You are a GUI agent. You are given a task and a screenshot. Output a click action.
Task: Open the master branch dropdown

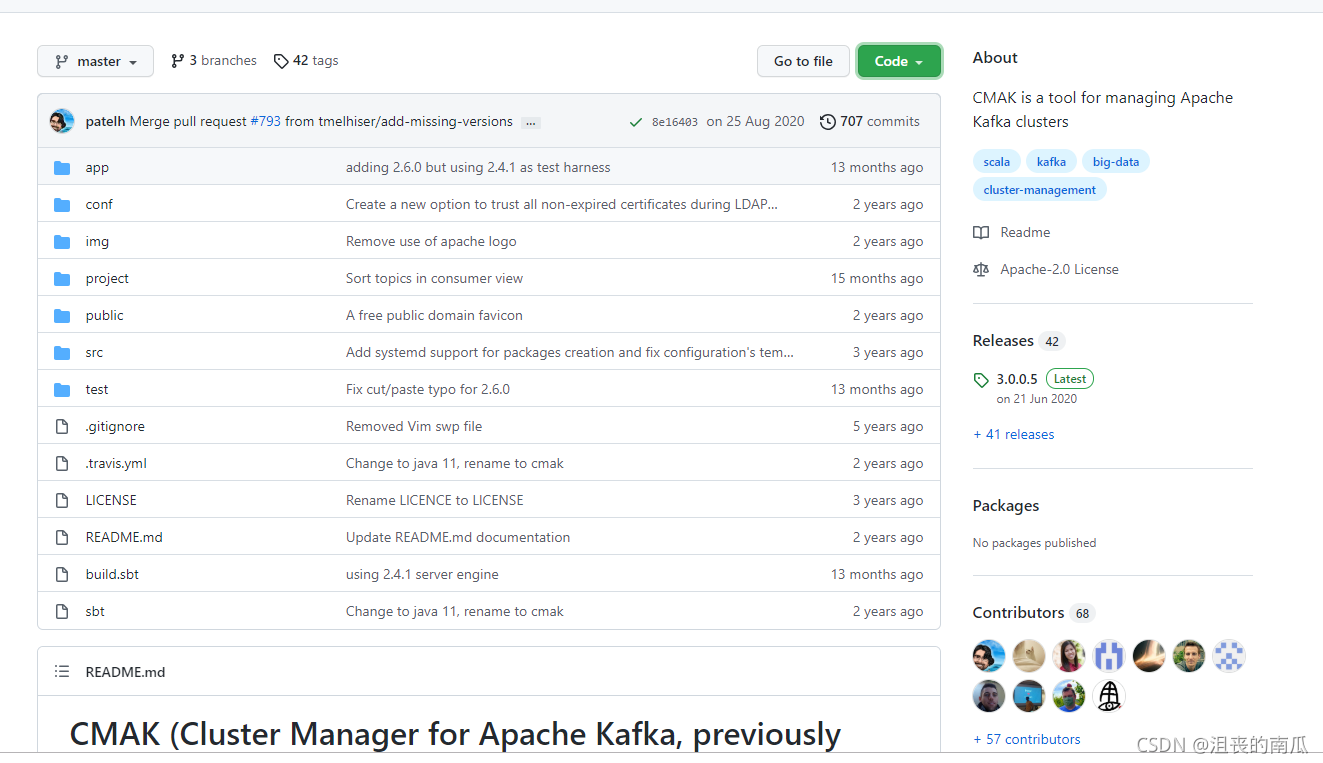pyautogui.click(x=96, y=61)
